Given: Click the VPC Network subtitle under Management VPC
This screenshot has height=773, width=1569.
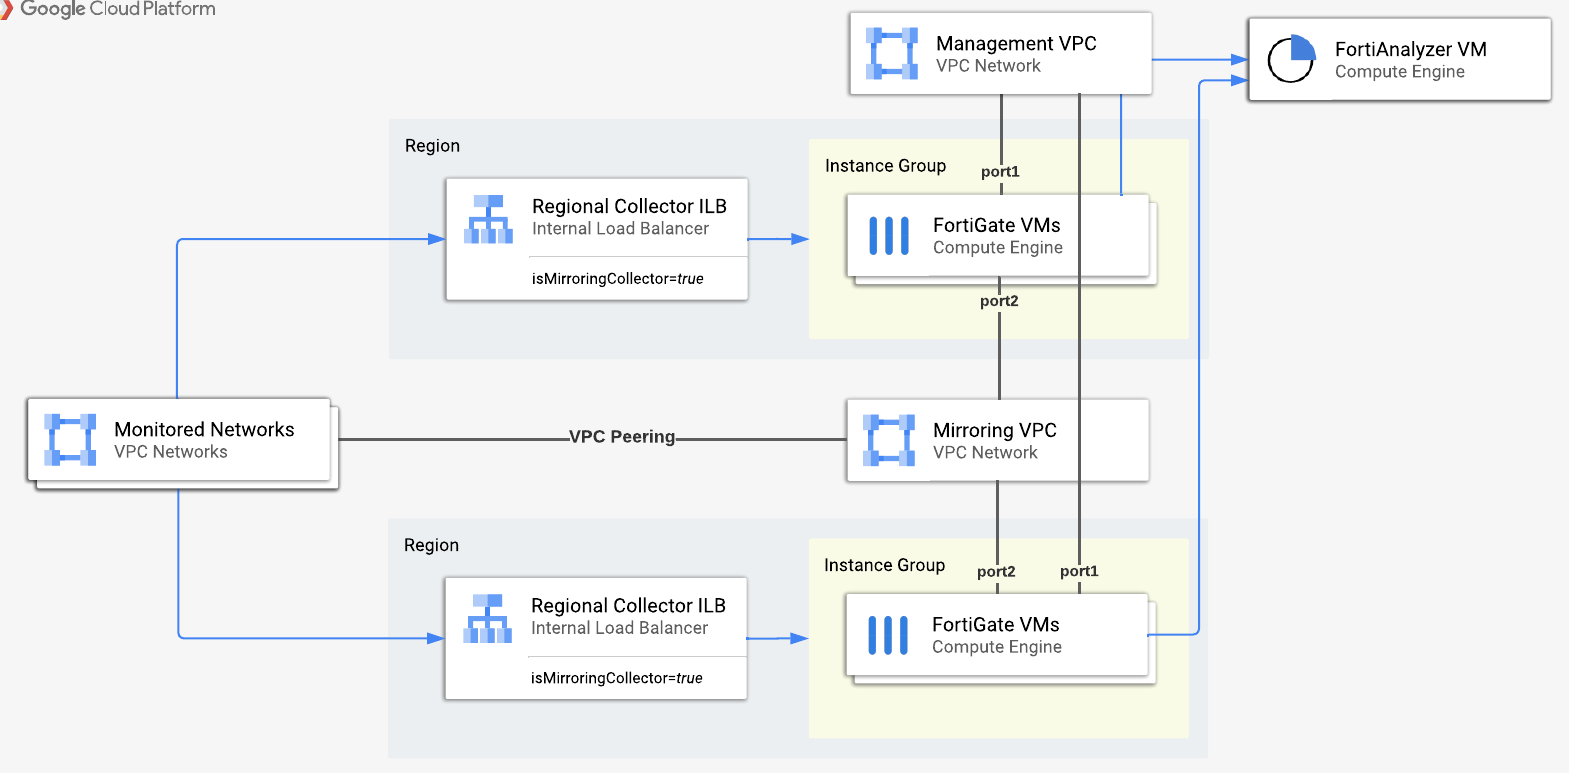Looking at the screenshot, I should tap(988, 66).
